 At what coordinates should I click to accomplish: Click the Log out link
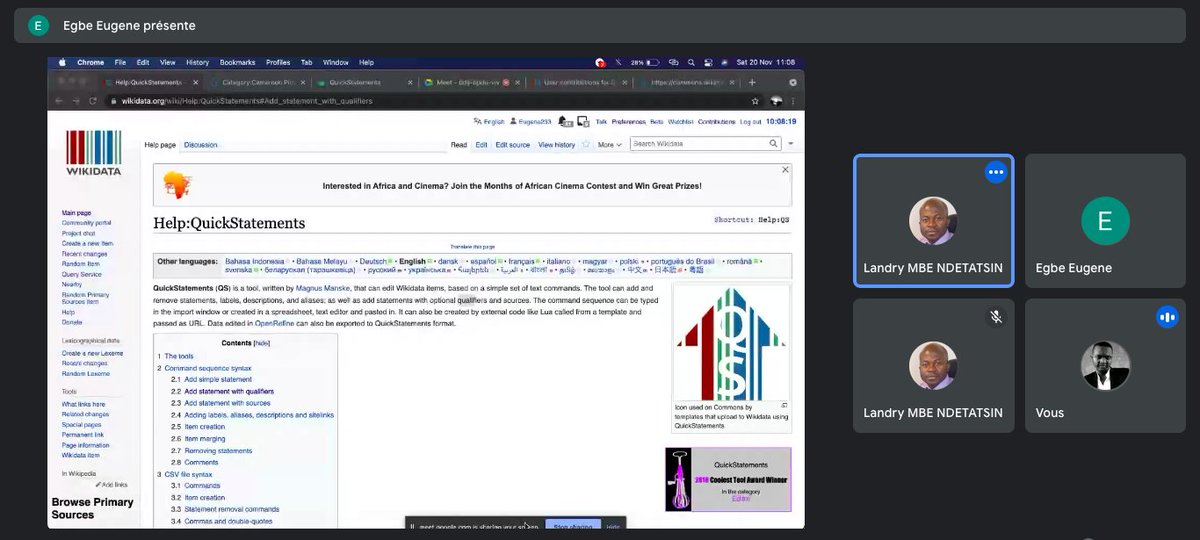pyautogui.click(x=751, y=121)
